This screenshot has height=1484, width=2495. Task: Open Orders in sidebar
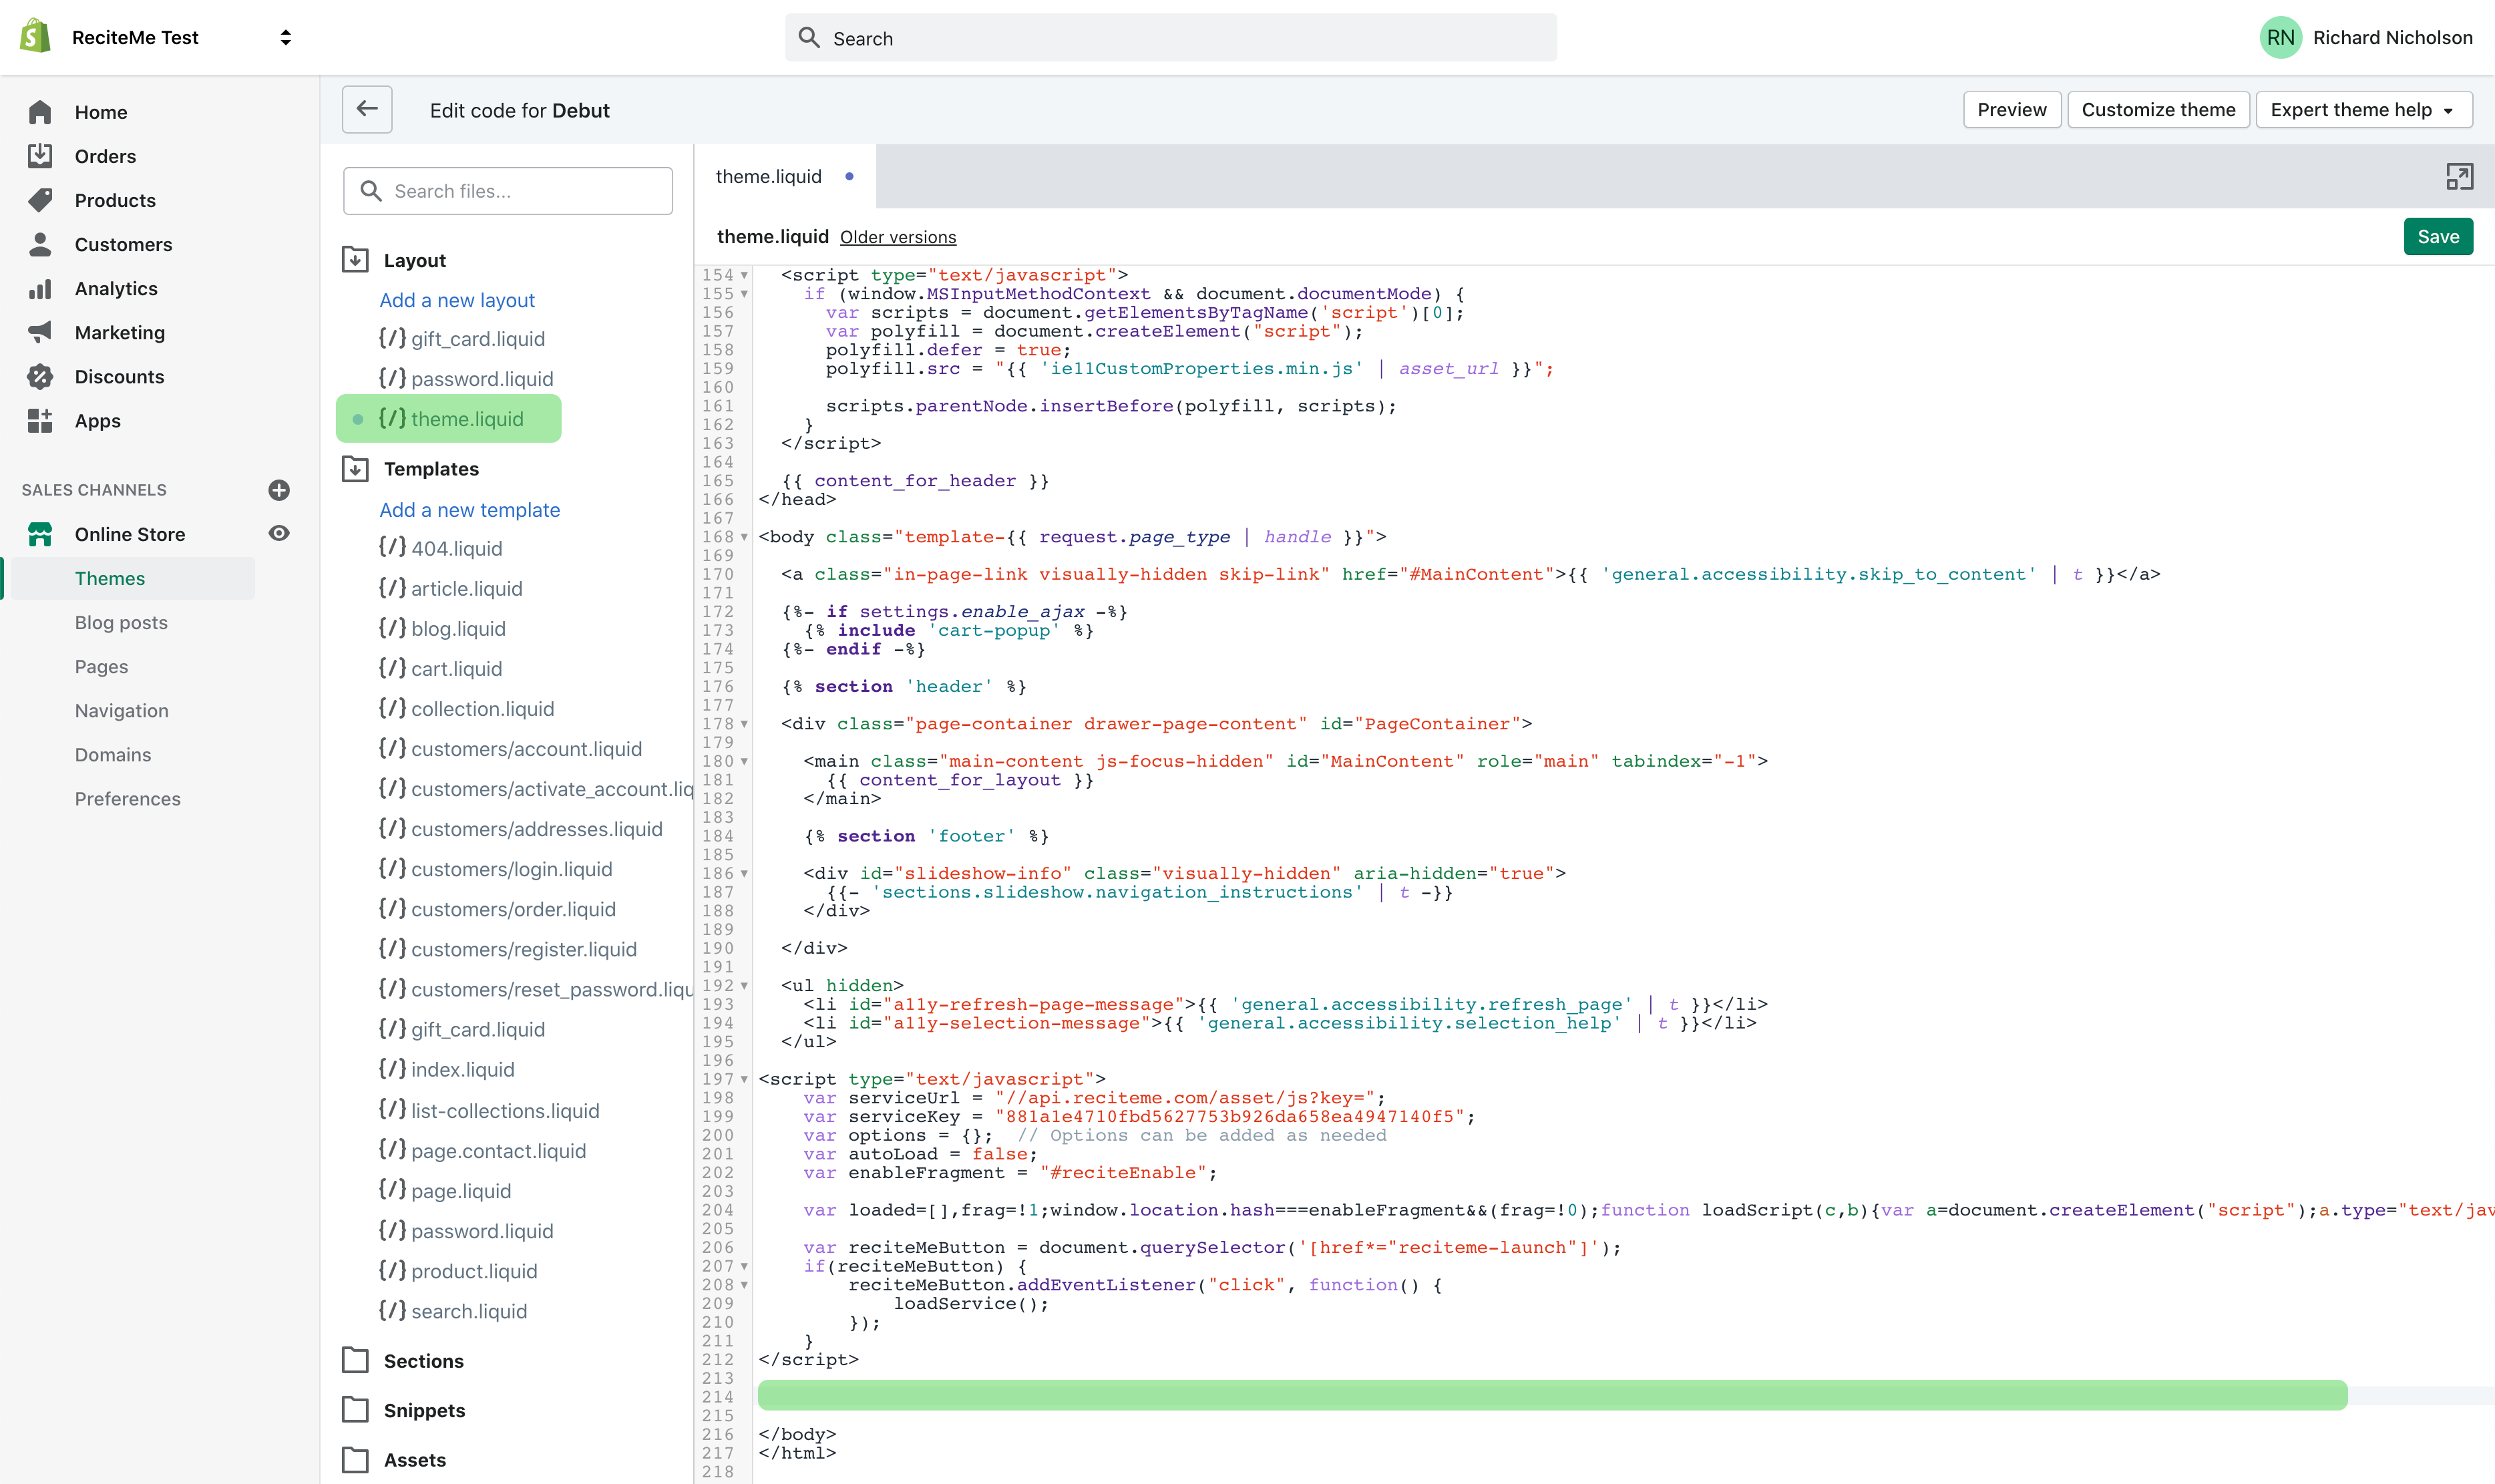tap(40, 156)
